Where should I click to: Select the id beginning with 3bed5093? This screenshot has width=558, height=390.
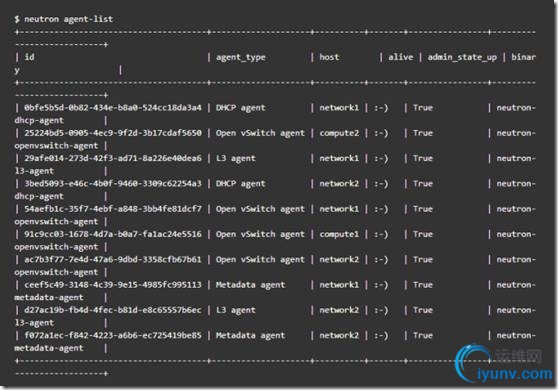(x=113, y=184)
